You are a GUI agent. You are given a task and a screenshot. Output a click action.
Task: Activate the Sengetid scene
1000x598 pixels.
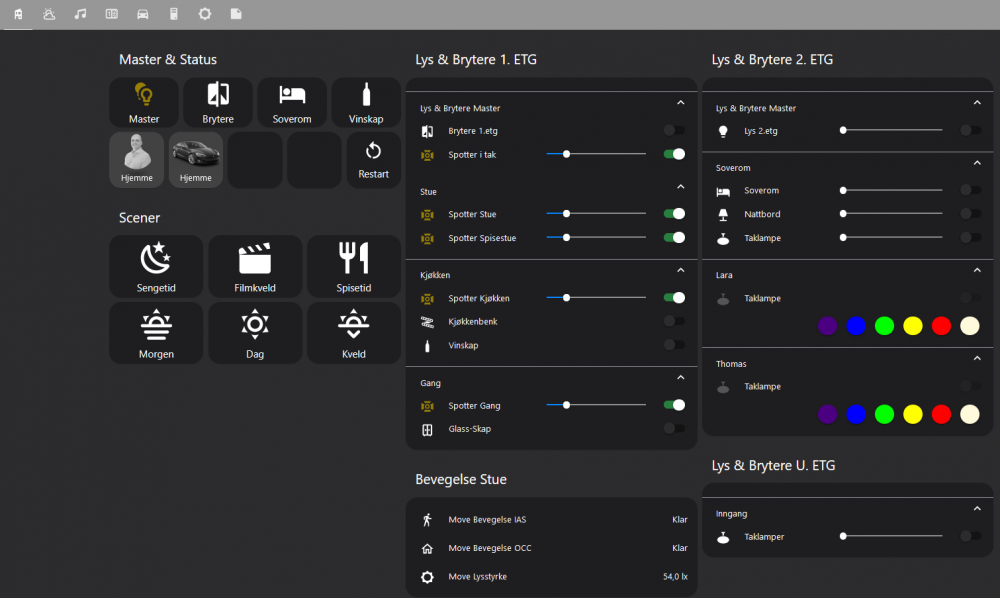[x=156, y=266]
